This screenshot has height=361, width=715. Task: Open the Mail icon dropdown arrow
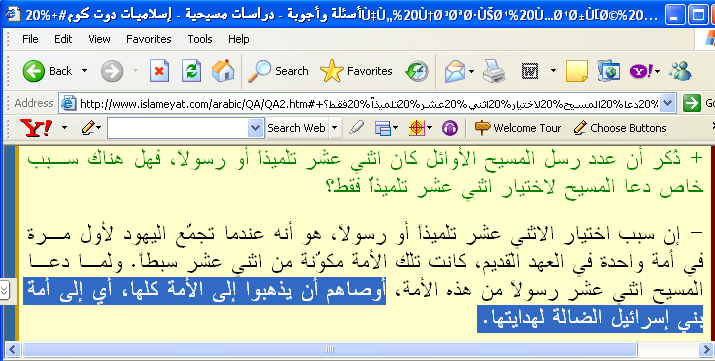coord(471,71)
